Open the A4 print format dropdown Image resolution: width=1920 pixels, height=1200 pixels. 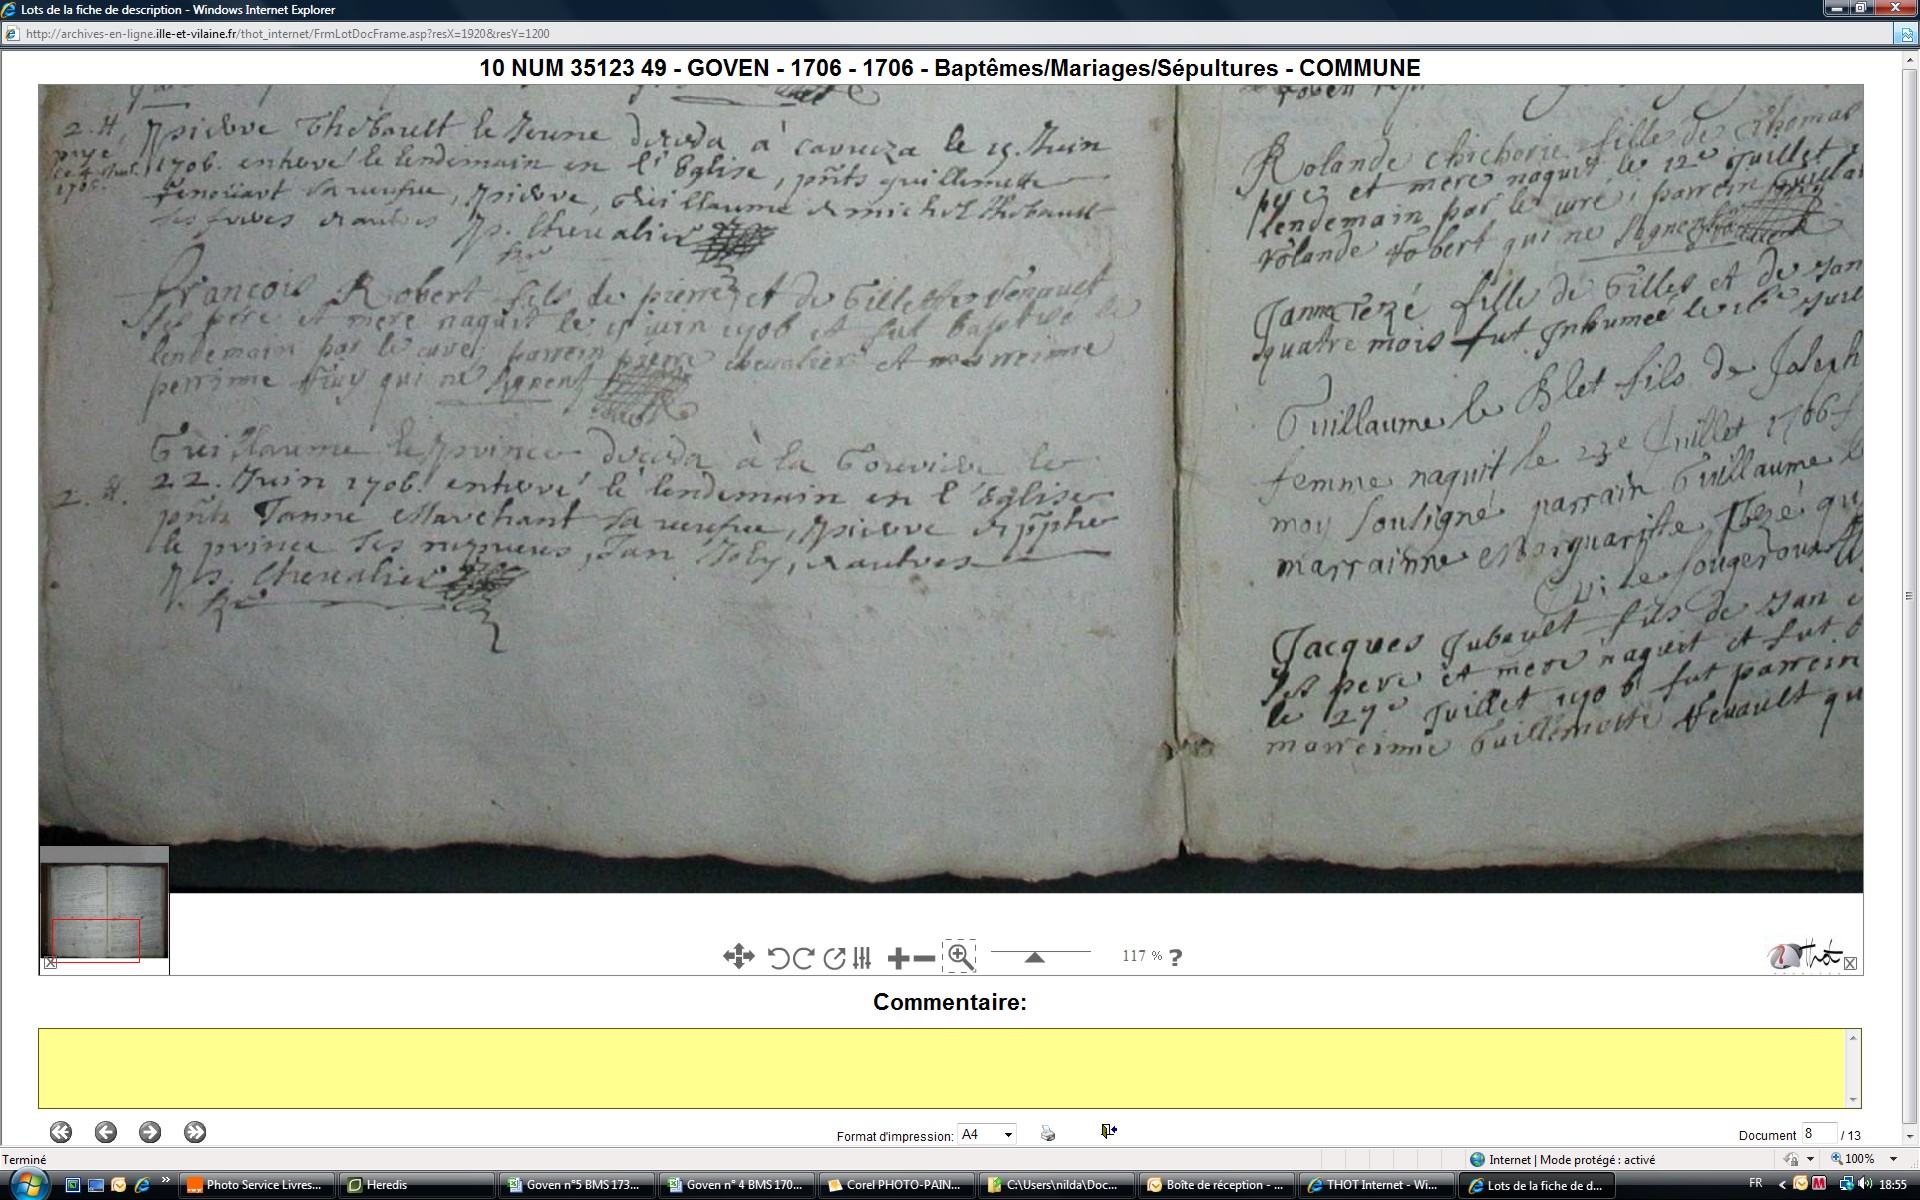[x=1008, y=1134]
